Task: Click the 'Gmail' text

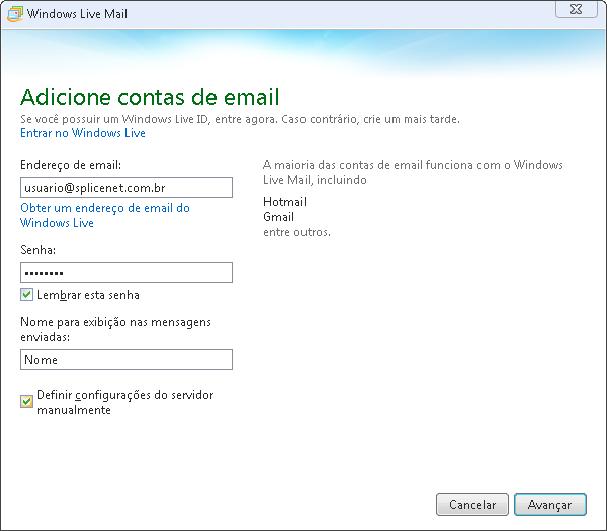Action: pos(278,217)
